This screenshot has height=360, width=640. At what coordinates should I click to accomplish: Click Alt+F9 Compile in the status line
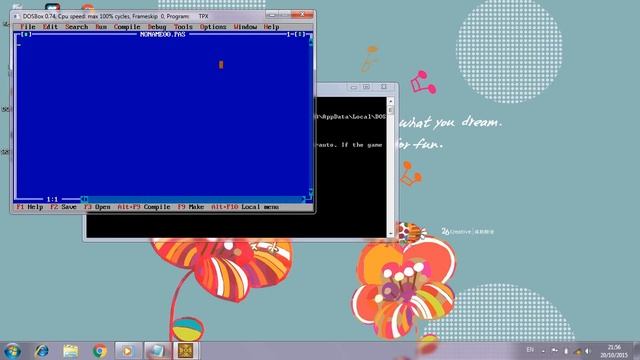coord(144,207)
